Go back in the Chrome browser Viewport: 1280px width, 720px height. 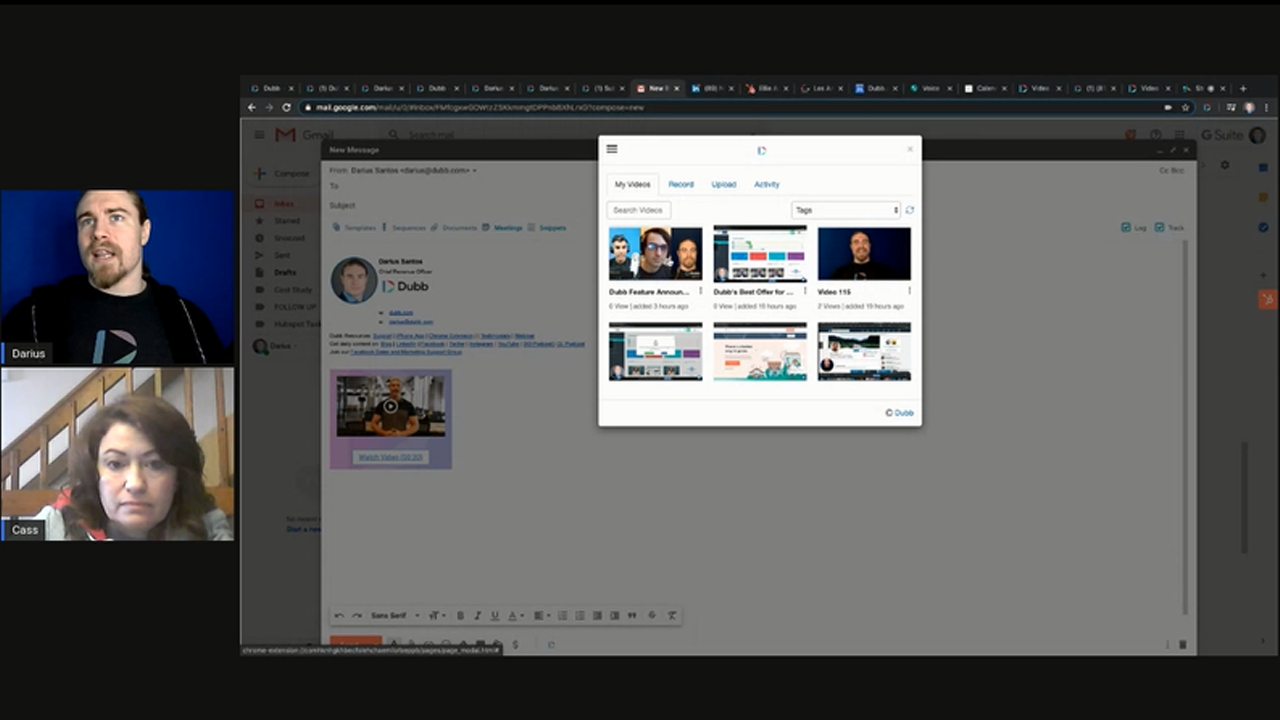coord(252,107)
